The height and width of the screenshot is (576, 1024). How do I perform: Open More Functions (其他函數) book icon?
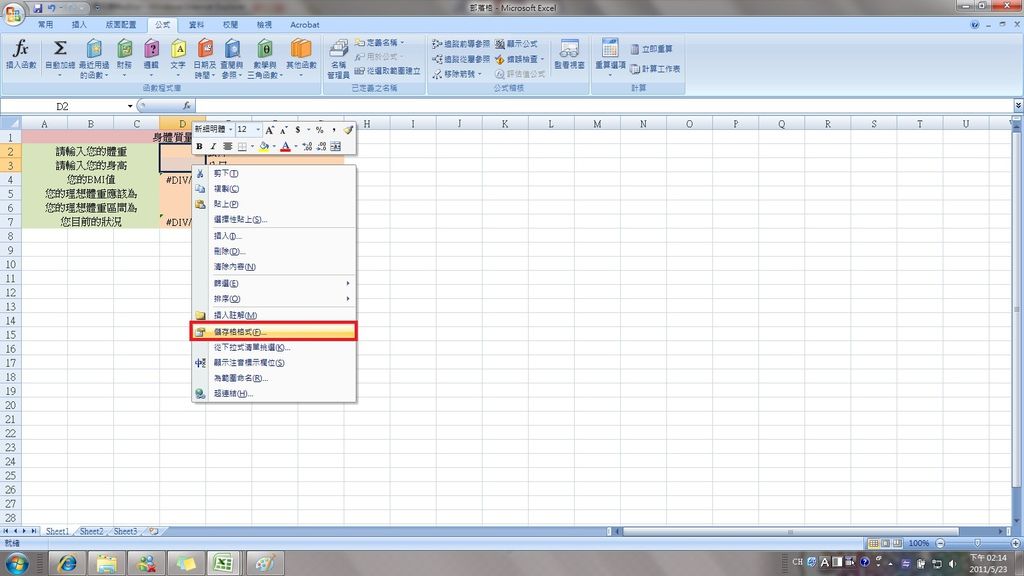[301, 49]
